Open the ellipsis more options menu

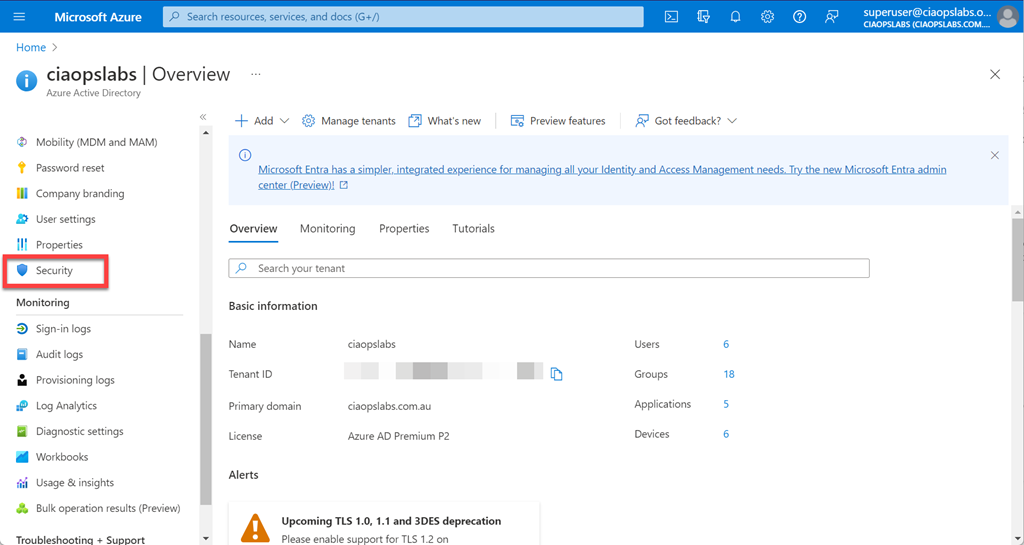[x=256, y=75]
